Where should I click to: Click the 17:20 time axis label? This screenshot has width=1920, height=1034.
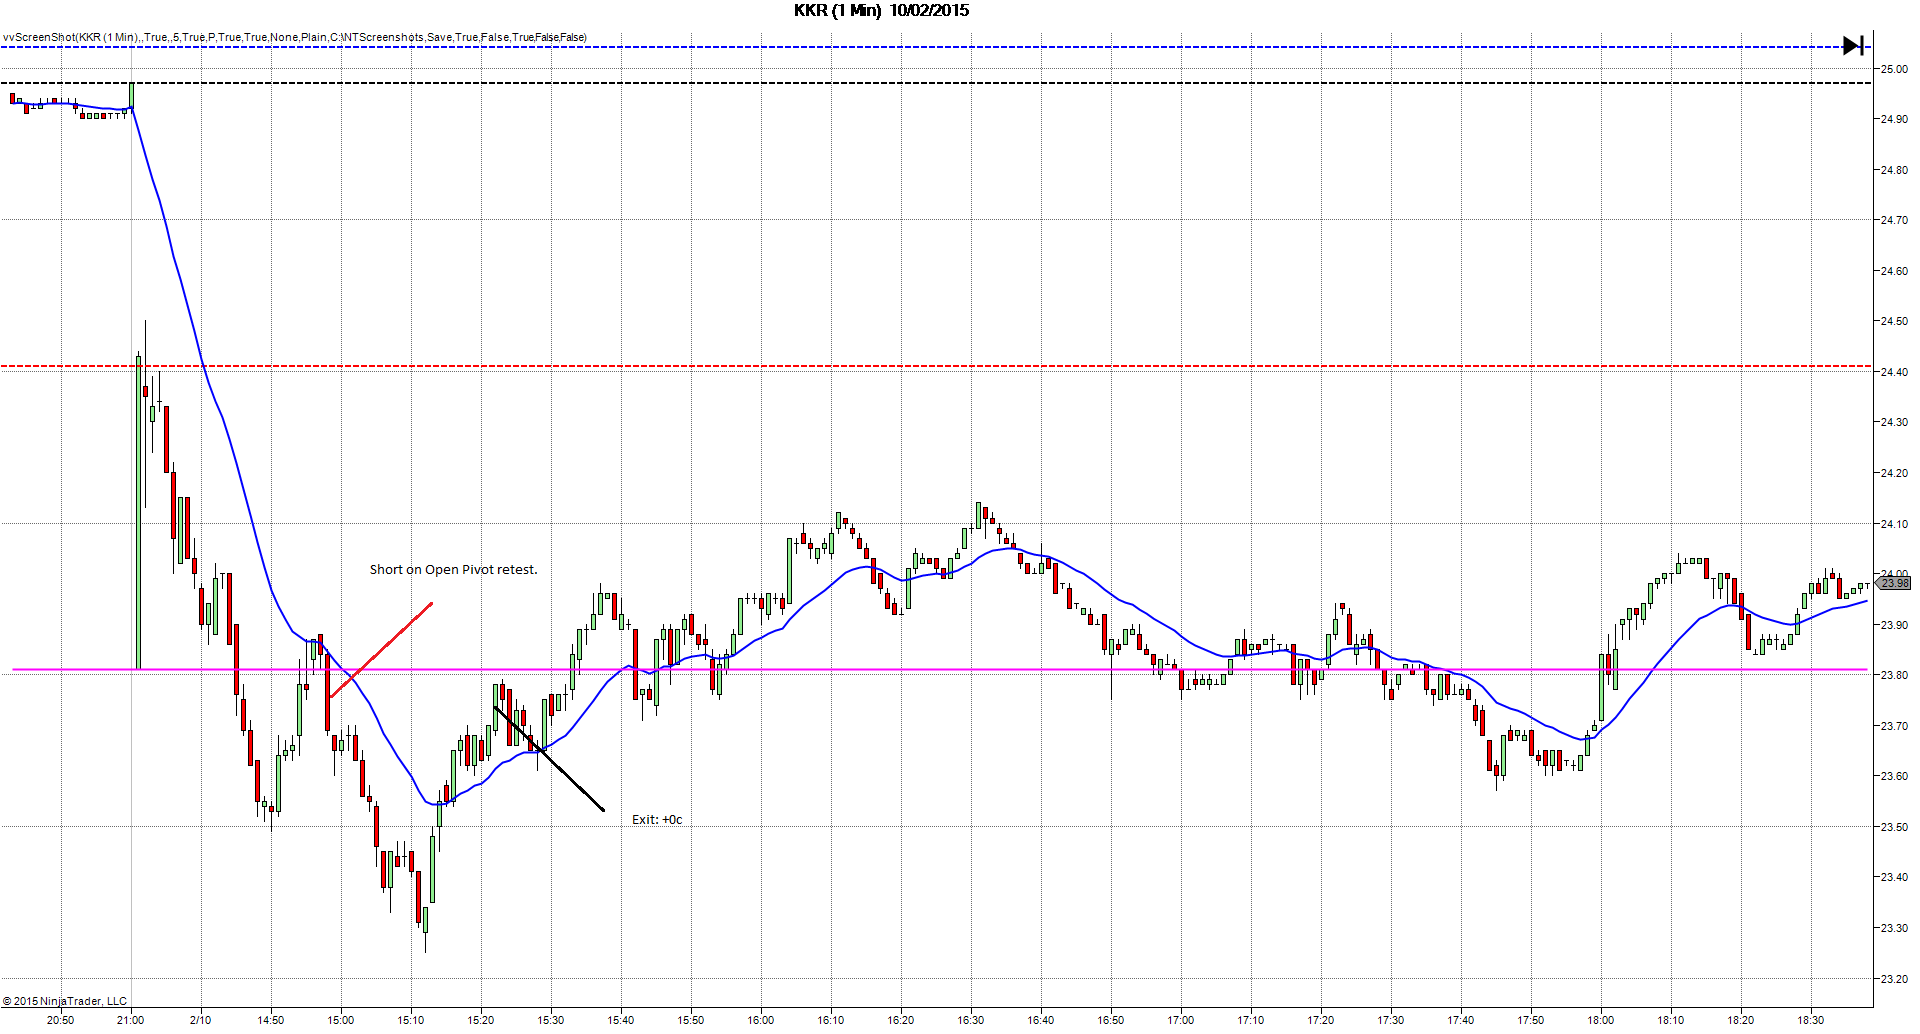[1320, 1020]
